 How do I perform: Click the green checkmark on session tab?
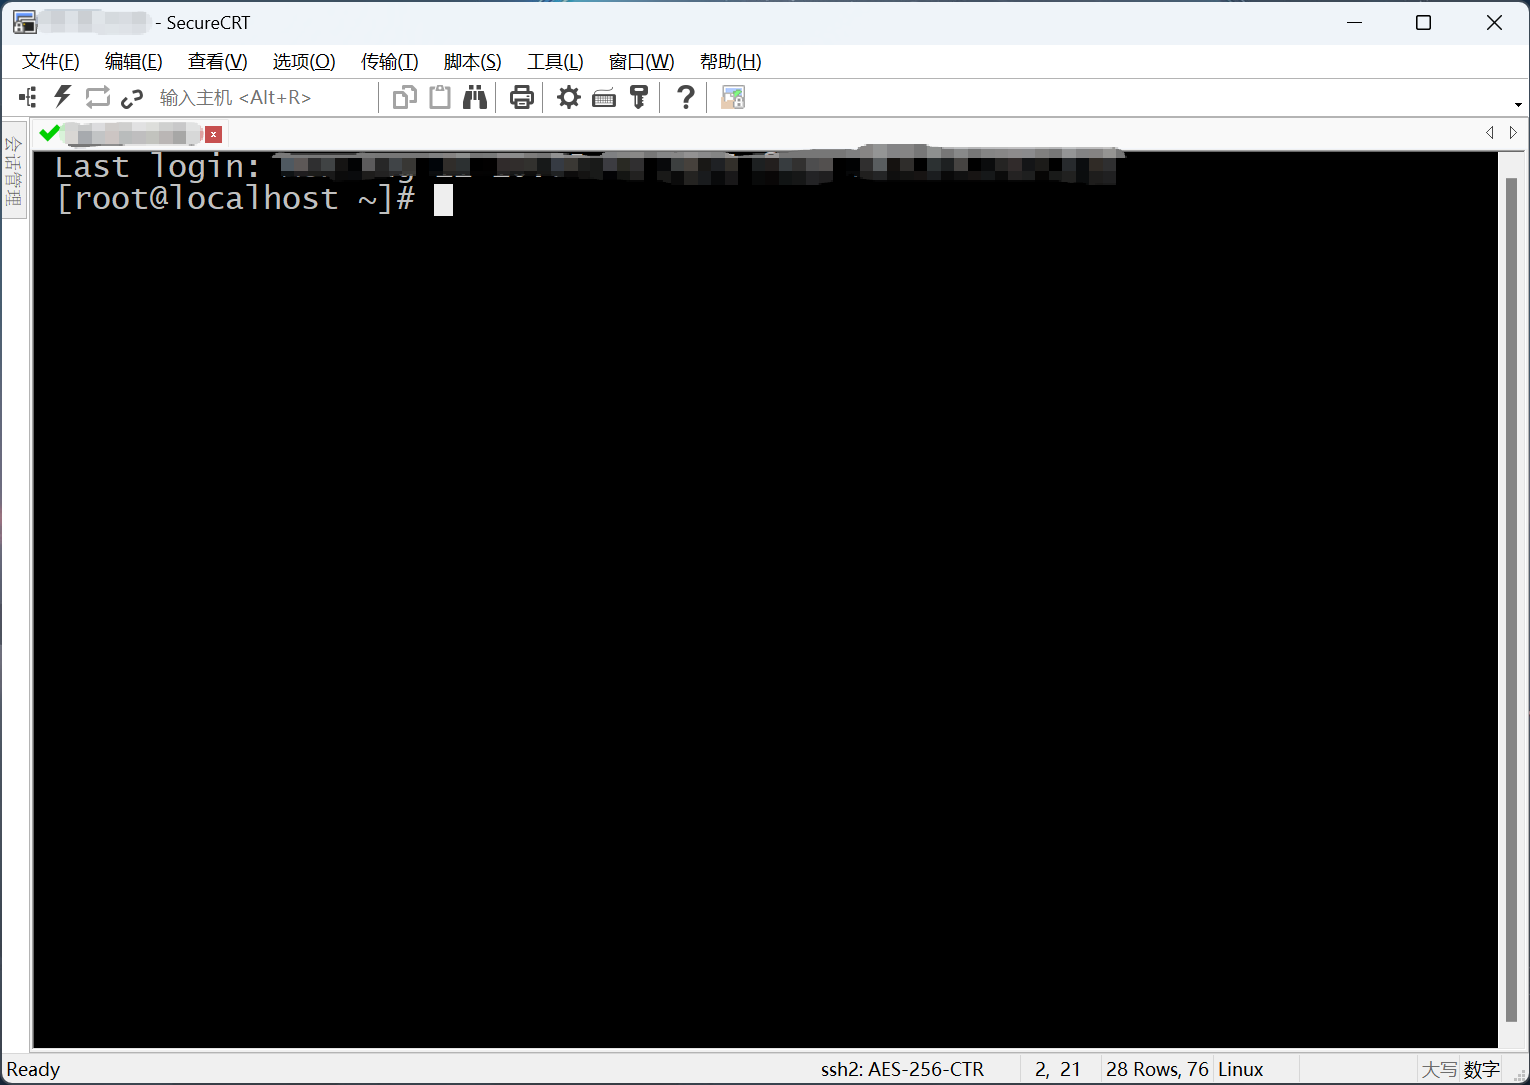point(49,133)
